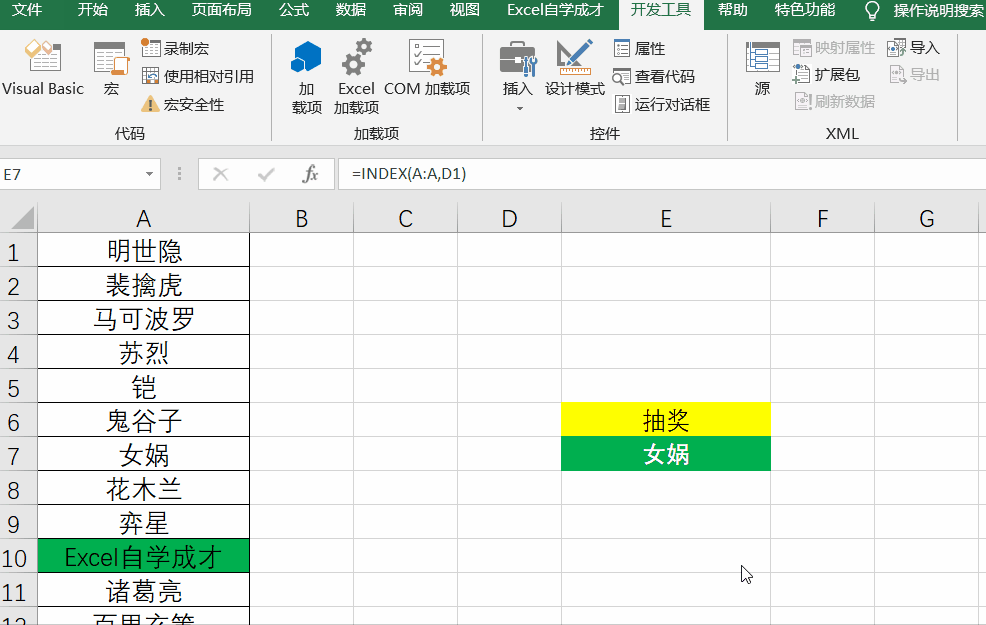986x625 pixels.
Task: Select row 10 header
Action: pos(18,556)
